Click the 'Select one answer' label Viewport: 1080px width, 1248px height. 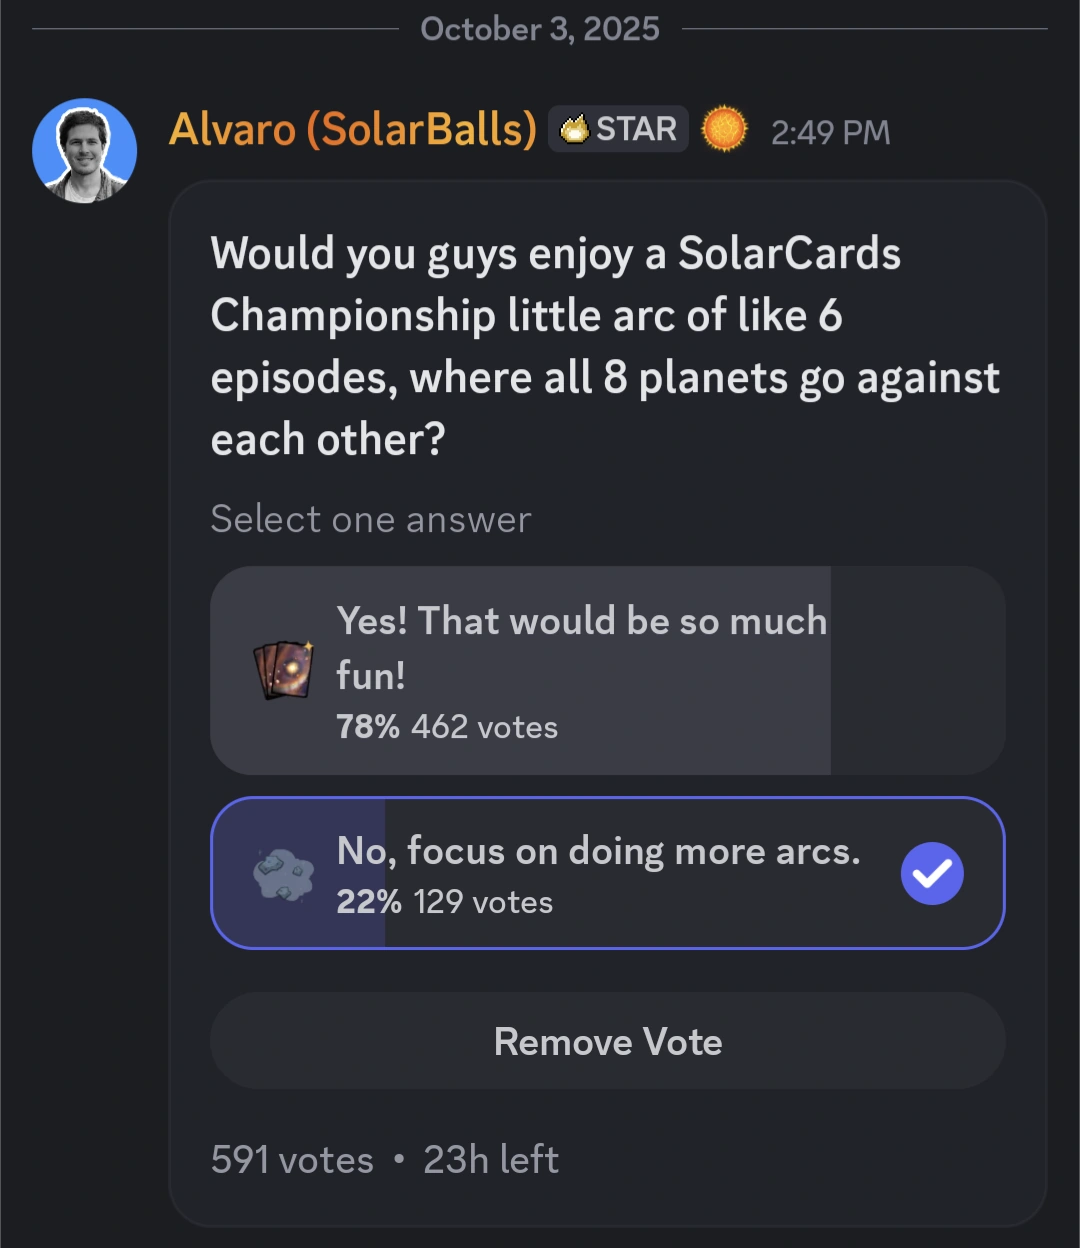pyautogui.click(x=370, y=519)
